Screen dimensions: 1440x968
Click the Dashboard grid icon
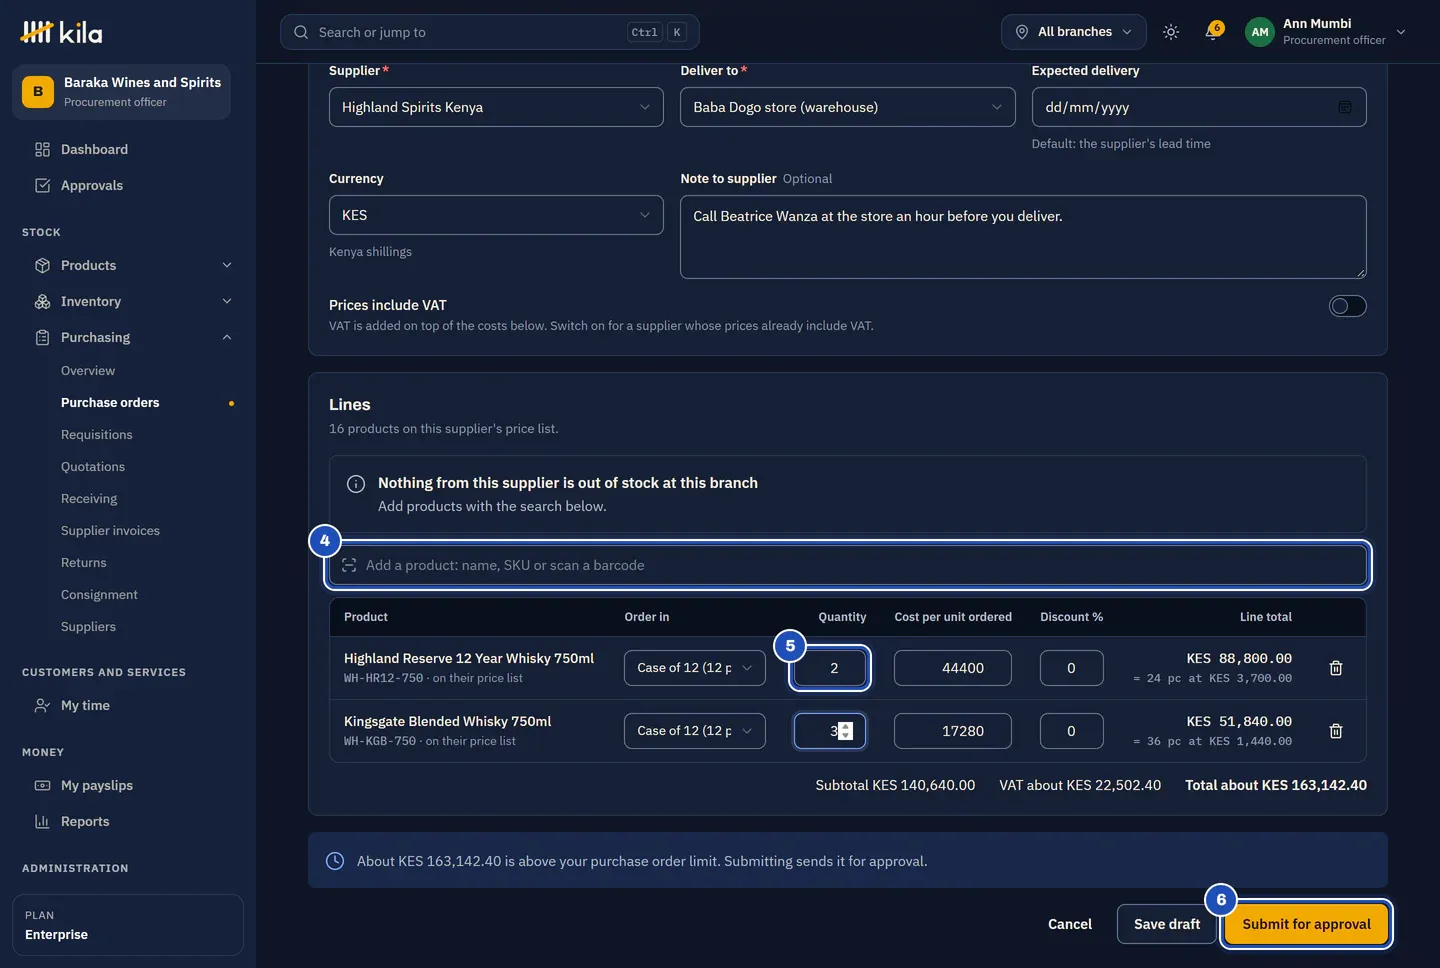(x=42, y=150)
